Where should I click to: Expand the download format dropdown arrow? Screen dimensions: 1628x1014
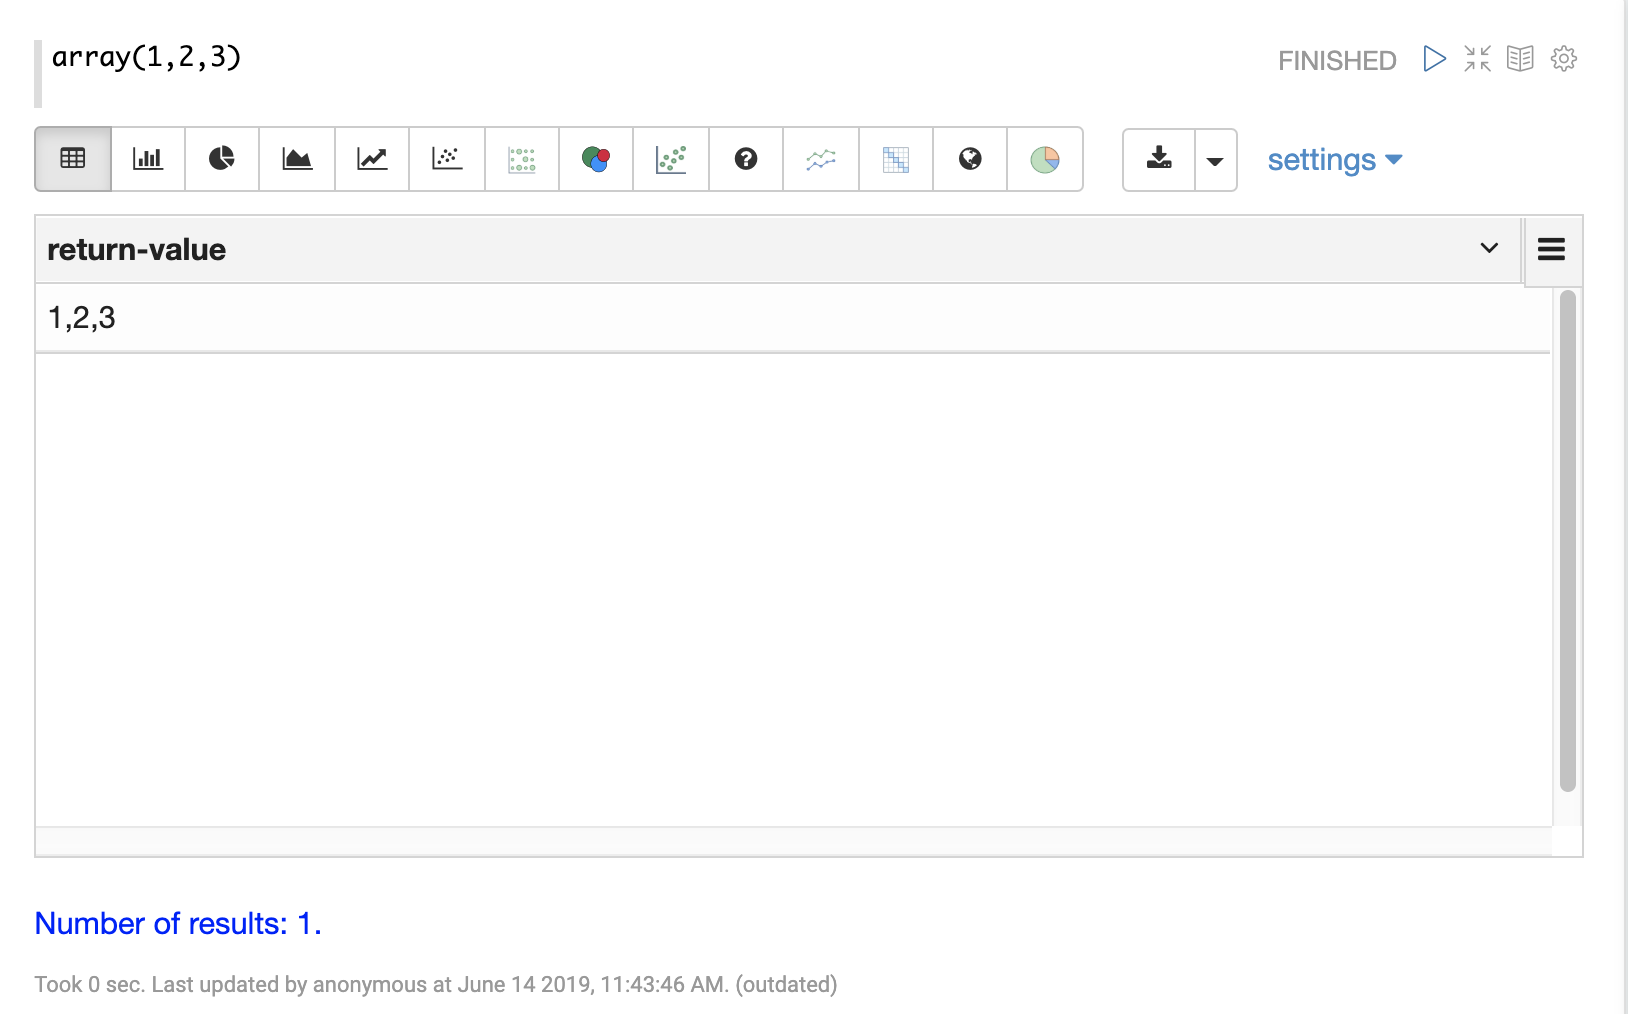pyautogui.click(x=1216, y=160)
